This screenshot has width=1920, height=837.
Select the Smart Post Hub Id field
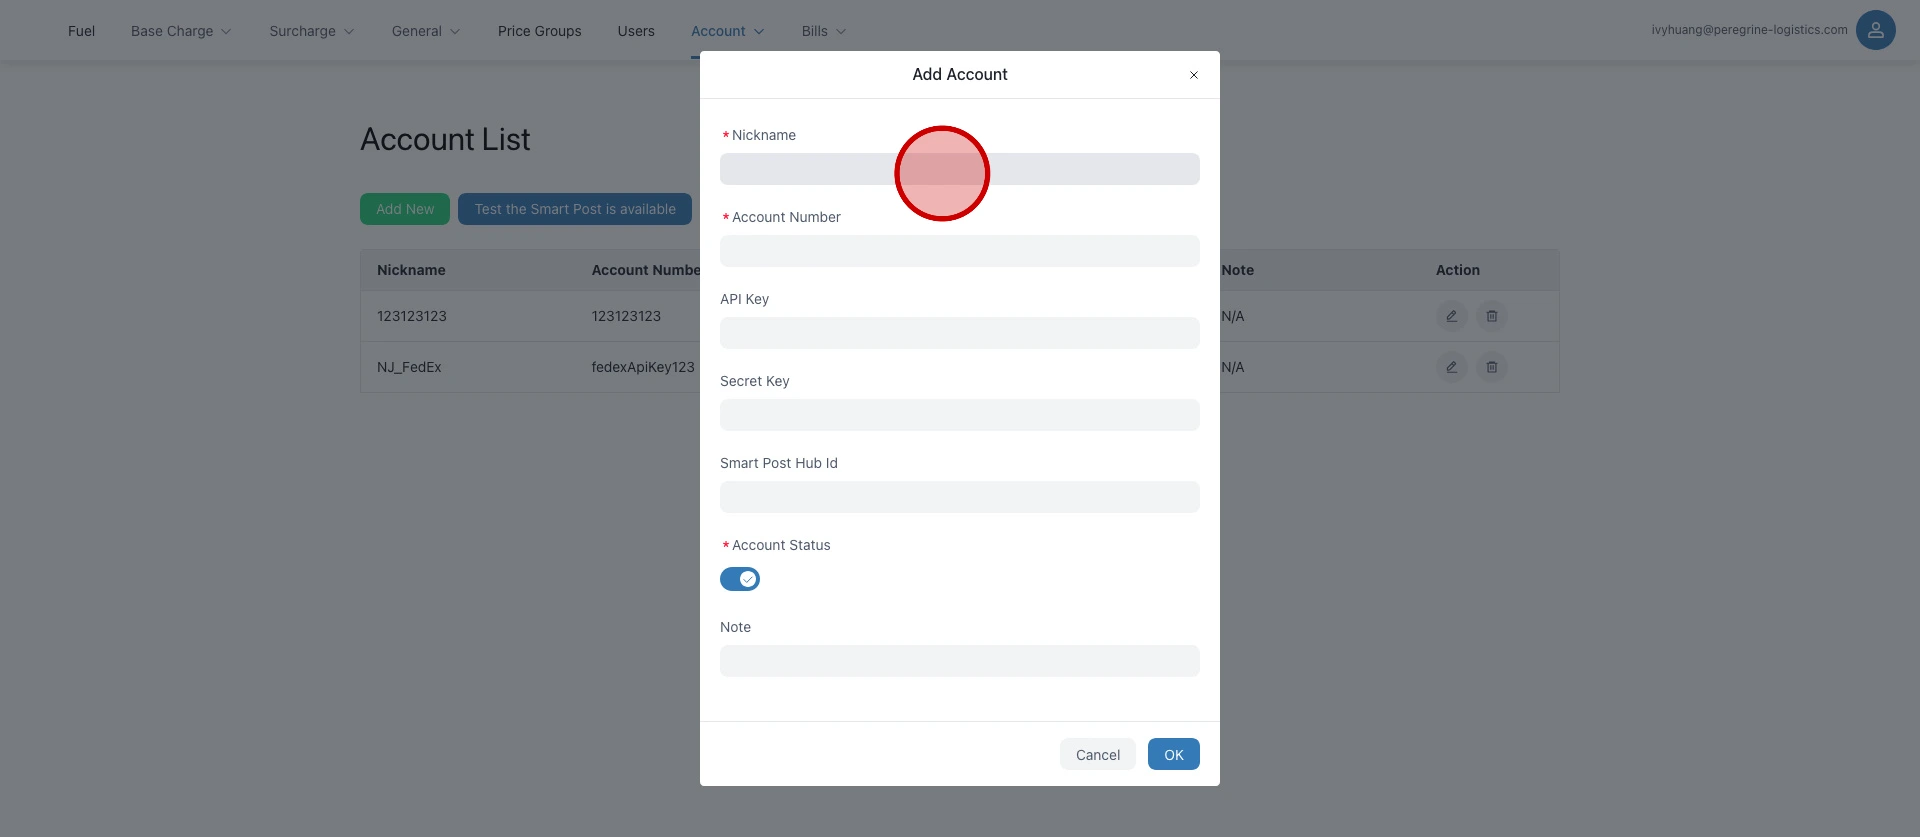point(959,497)
